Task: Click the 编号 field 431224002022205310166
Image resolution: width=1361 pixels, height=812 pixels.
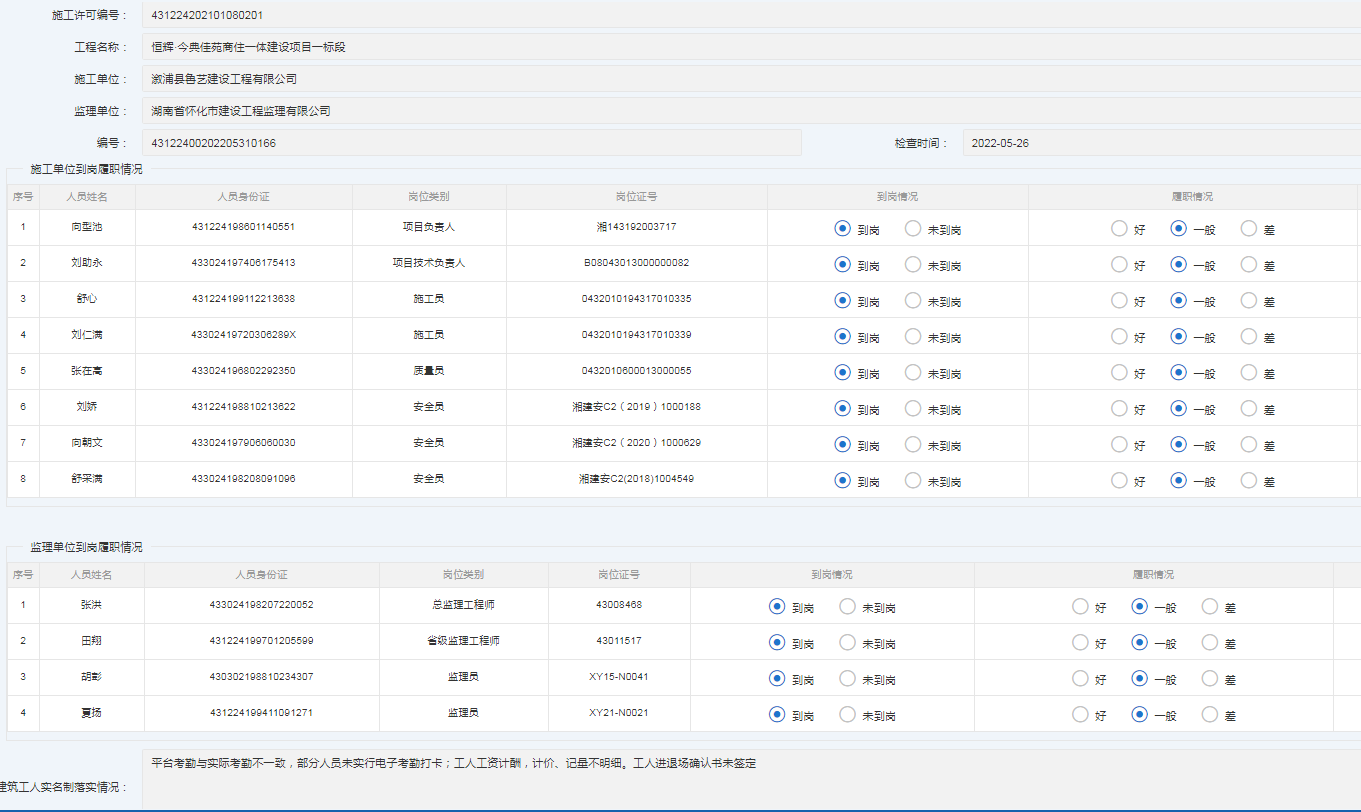Action: click(472, 143)
